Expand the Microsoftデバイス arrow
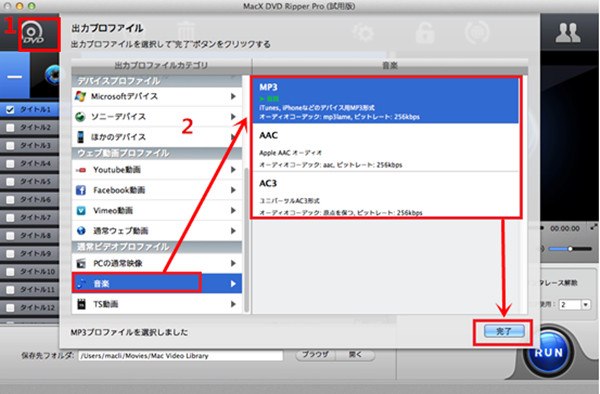 point(233,96)
